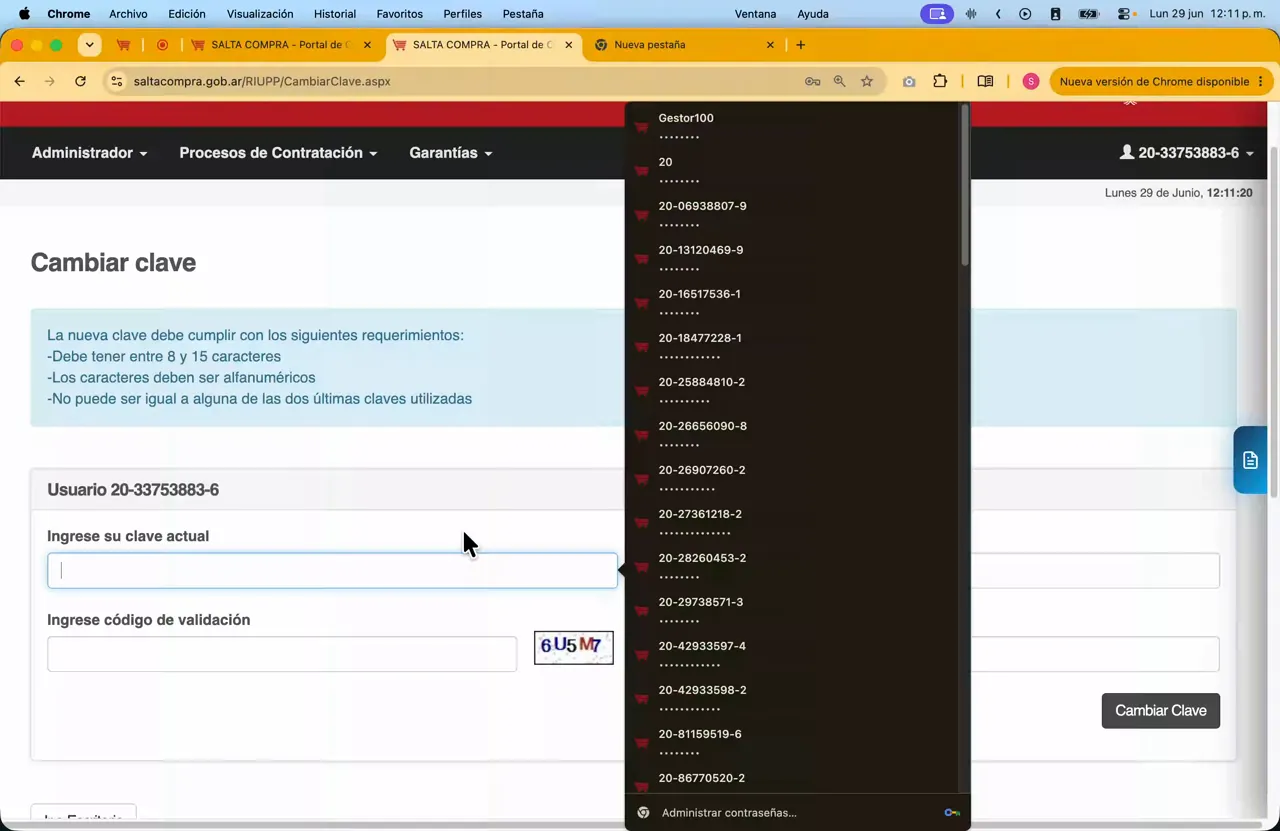Expand the Administrador dropdown menu
1280x831 pixels.
tap(90, 153)
